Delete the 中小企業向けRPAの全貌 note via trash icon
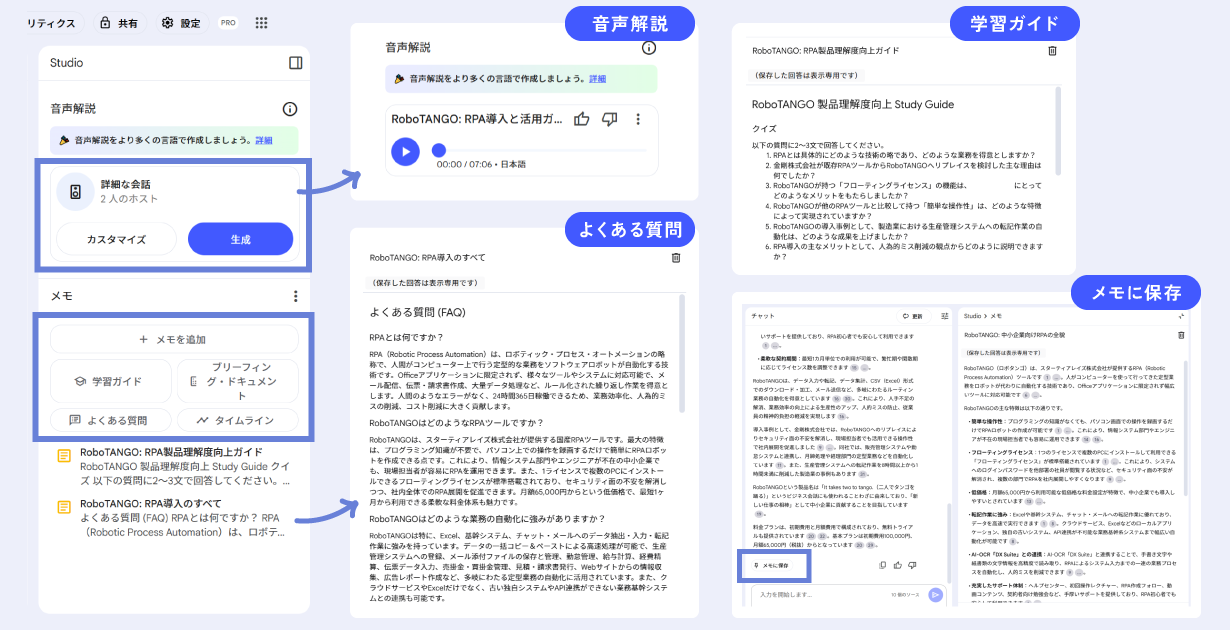 (1181, 335)
